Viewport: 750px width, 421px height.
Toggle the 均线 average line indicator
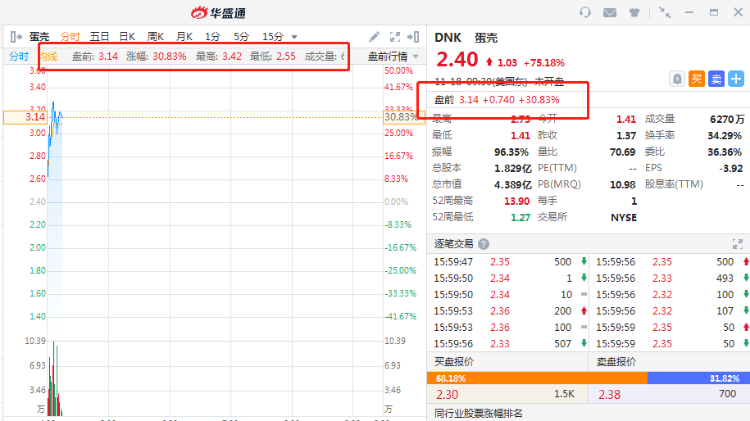(48, 56)
